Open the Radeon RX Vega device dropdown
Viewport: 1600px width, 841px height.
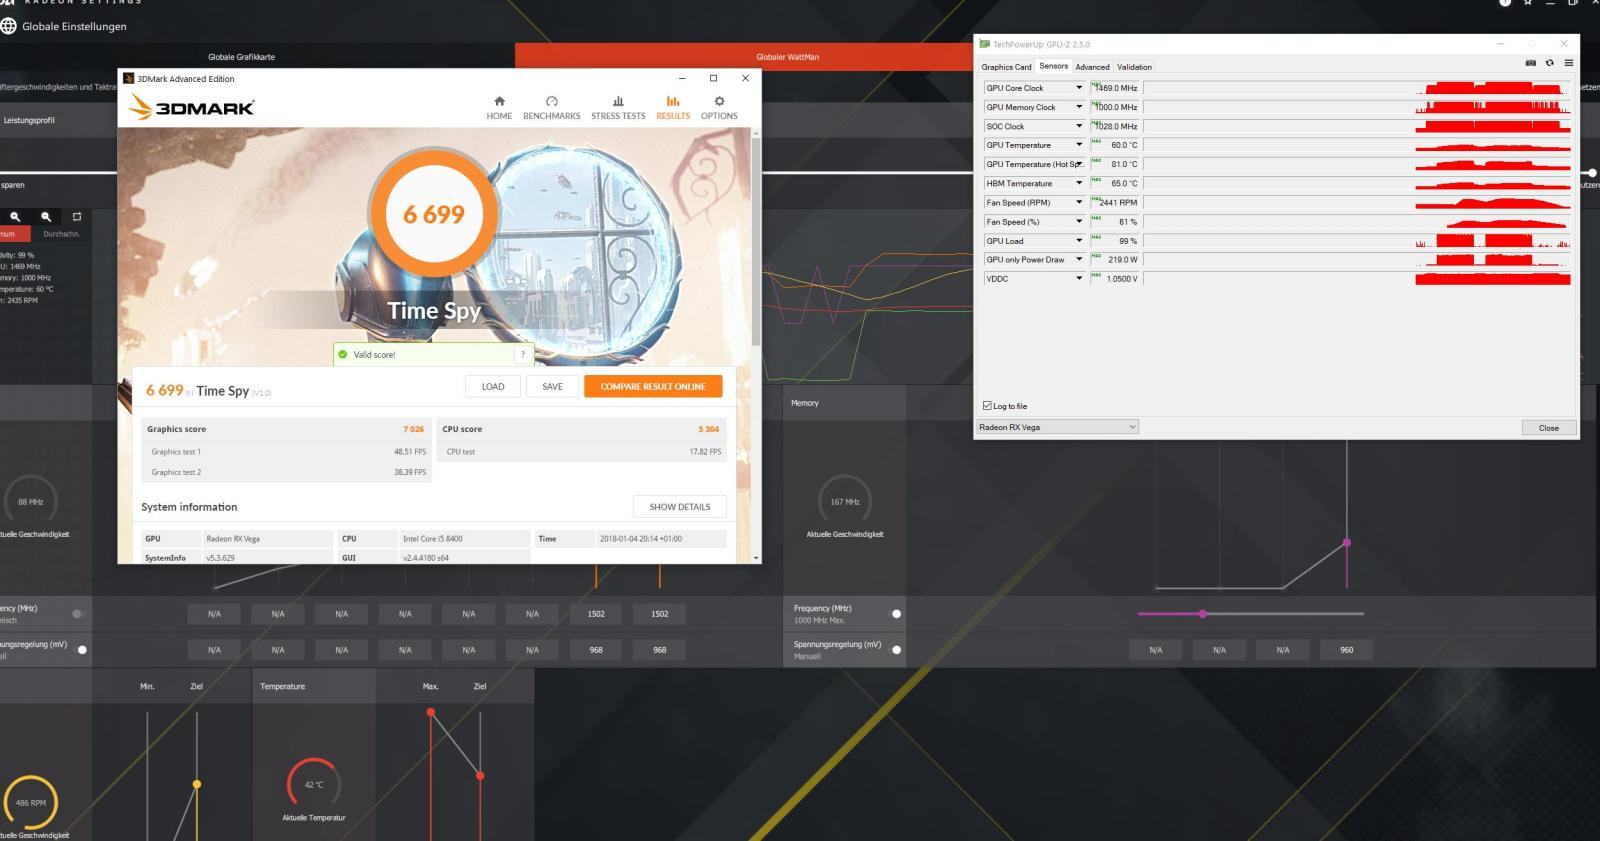coord(1058,427)
